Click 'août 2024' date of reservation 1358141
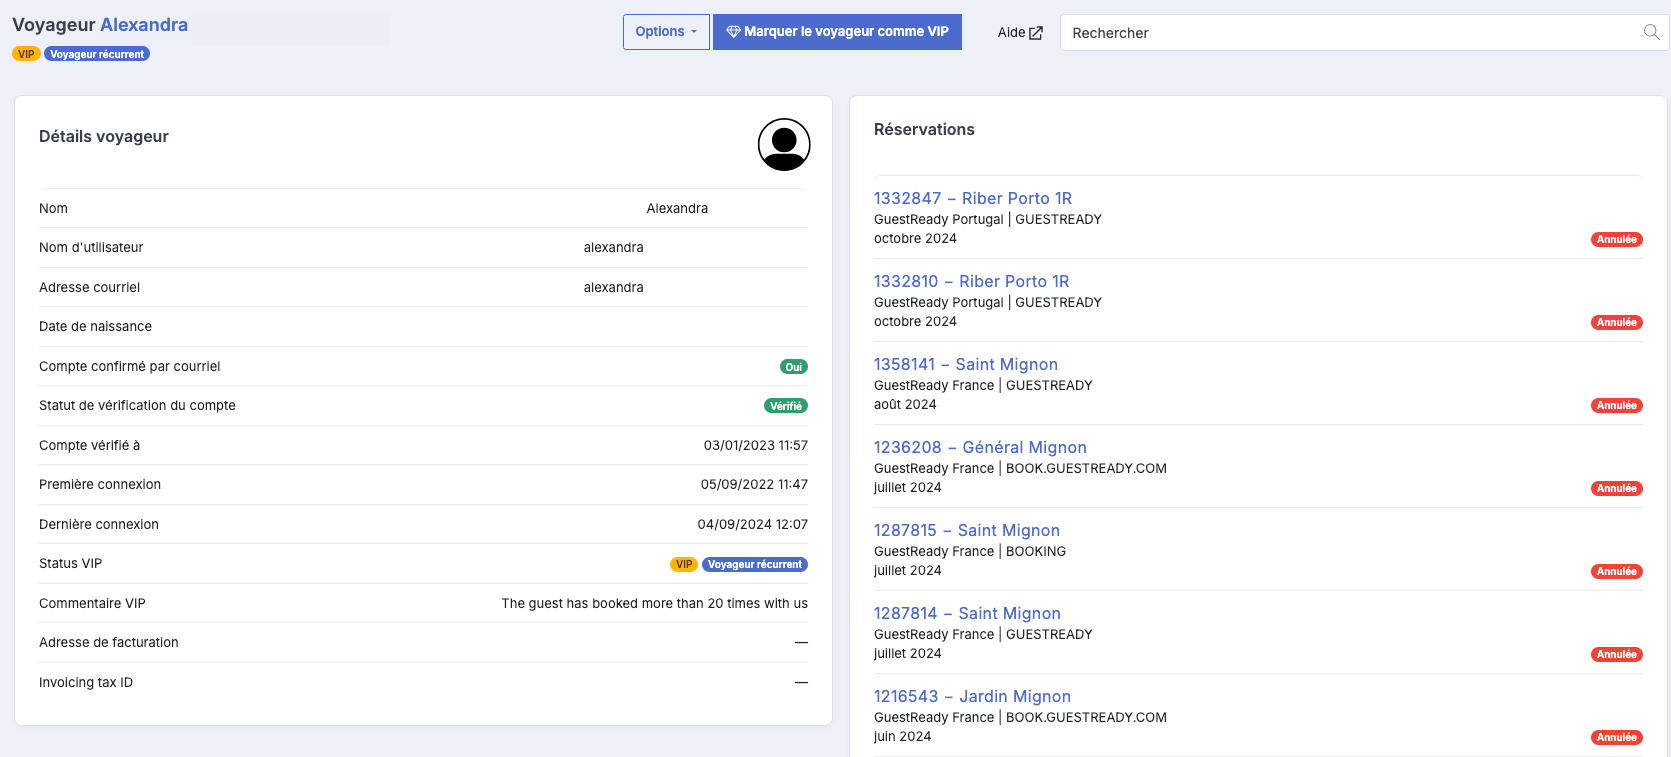The width and height of the screenshot is (1671, 757). tap(905, 404)
